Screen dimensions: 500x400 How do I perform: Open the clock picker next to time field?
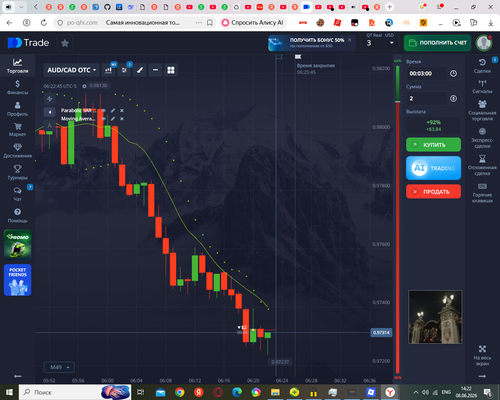(x=453, y=73)
